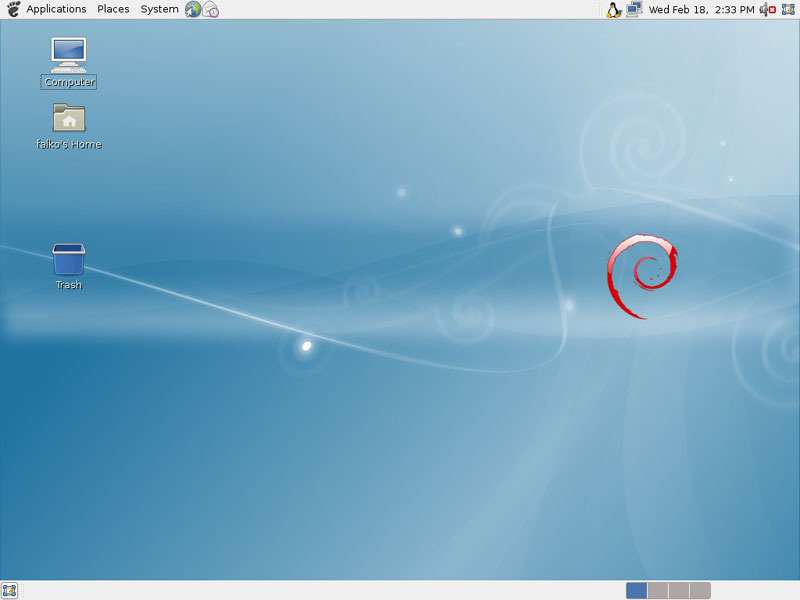Image resolution: width=800 pixels, height=600 pixels.
Task: Select the active blue workspace in switcher
Action: (636, 590)
